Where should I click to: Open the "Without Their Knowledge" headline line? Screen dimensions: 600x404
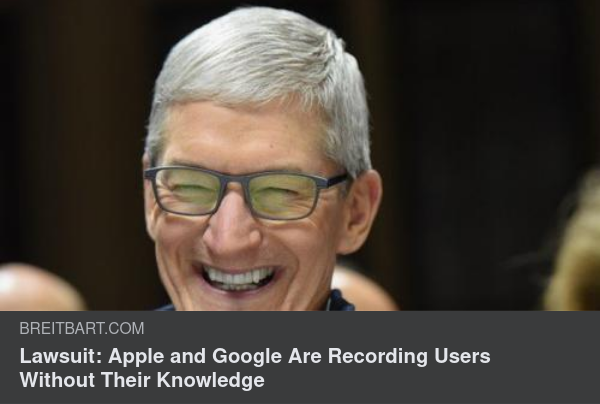[x=142, y=380]
